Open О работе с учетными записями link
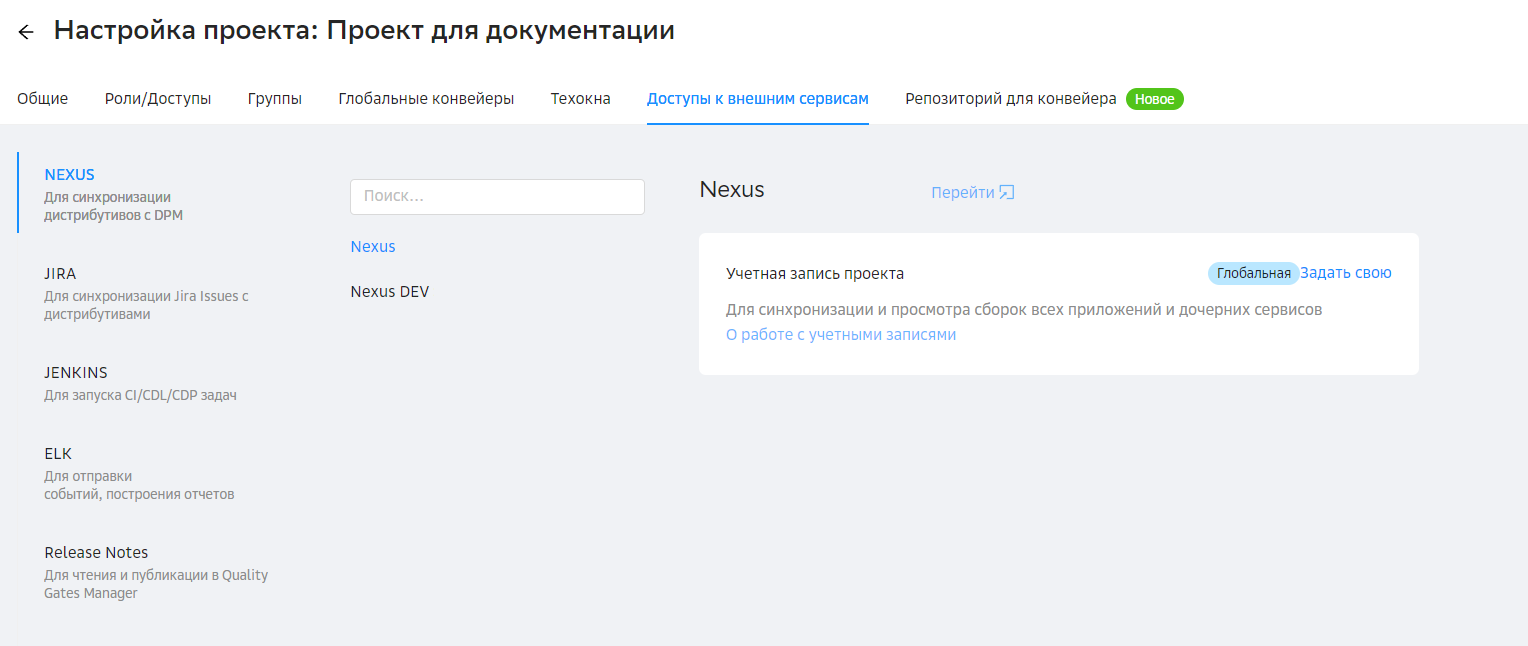 tap(840, 335)
